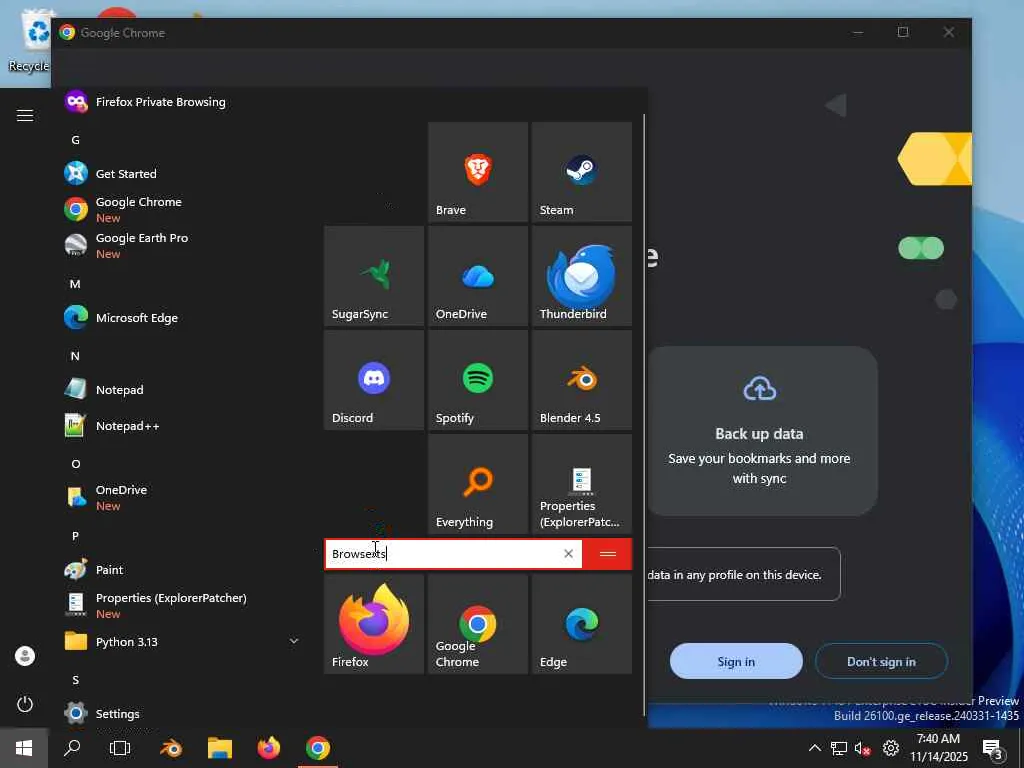
Task: Clear the tile group name text
Action: pos(568,554)
